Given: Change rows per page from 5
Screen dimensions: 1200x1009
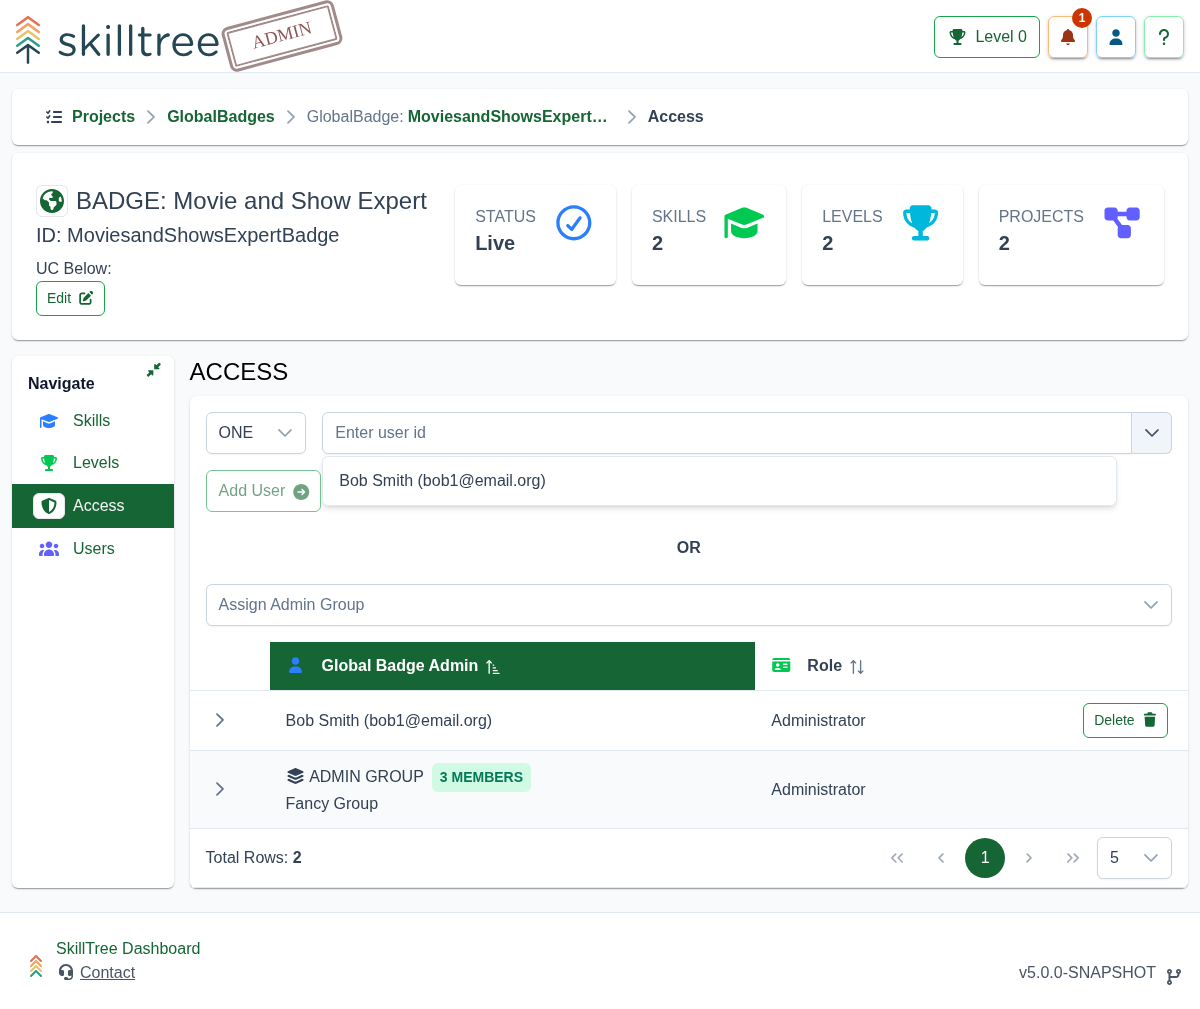Looking at the screenshot, I should (1134, 858).
